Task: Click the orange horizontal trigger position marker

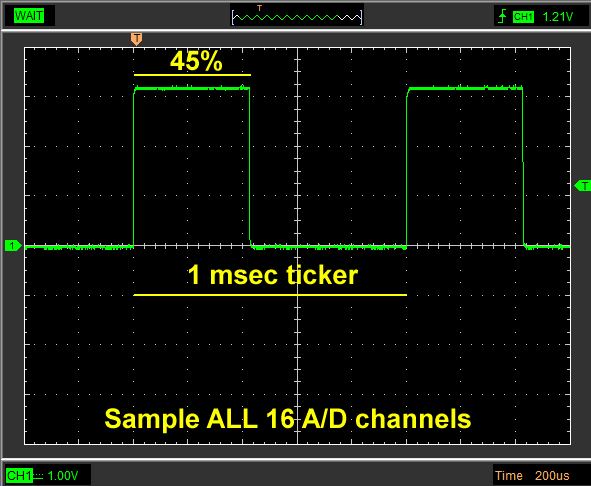Action: point(136,39)
